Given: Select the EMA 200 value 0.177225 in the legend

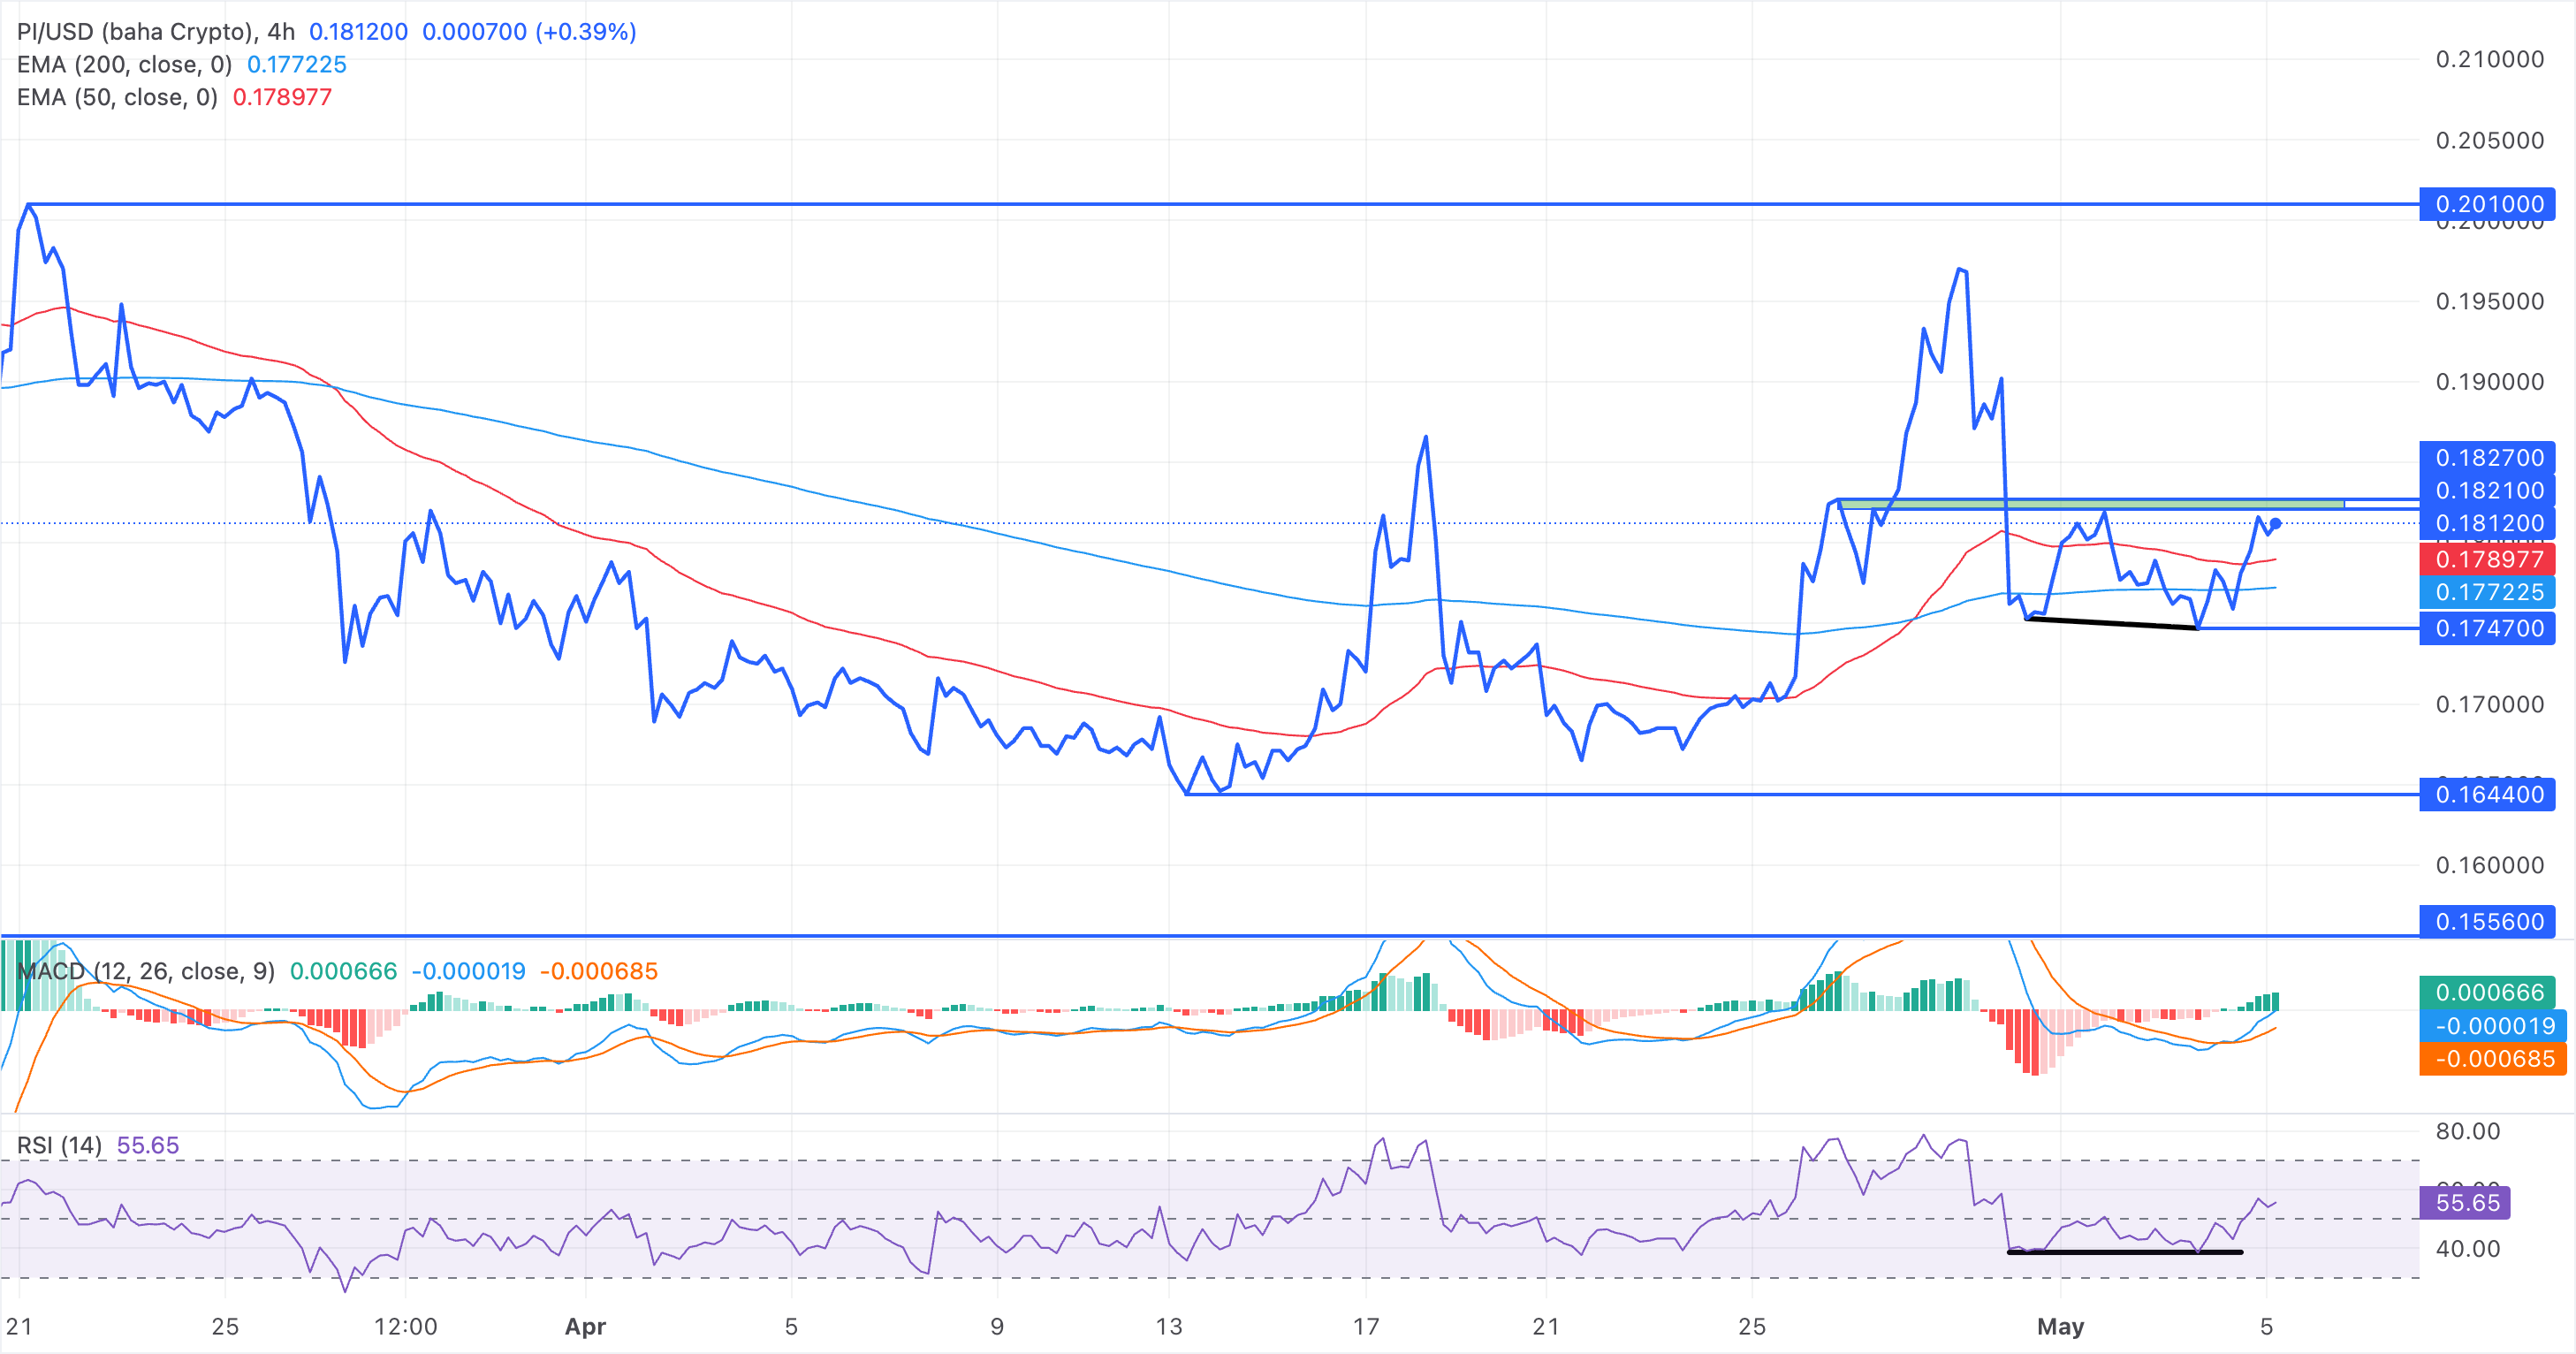Looking at the screenshot, I should pos(297,65).
